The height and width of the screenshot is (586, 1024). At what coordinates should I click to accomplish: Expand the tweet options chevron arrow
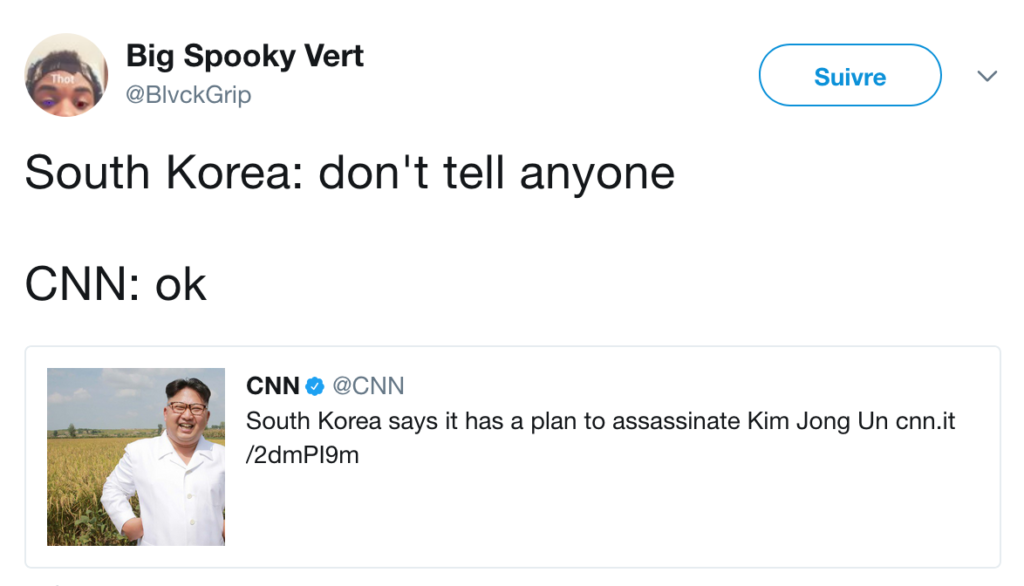(987, 76)
